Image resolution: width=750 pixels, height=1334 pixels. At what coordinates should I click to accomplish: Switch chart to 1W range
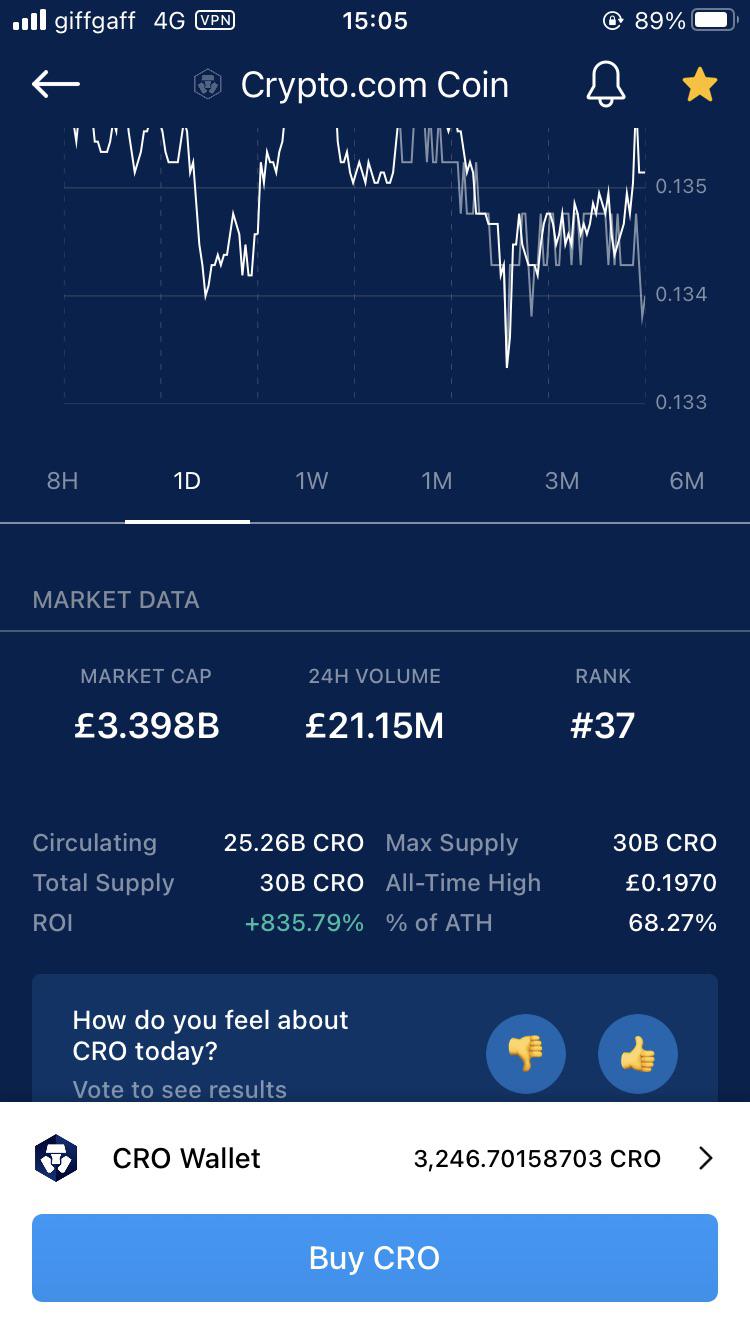pos(312,481)
